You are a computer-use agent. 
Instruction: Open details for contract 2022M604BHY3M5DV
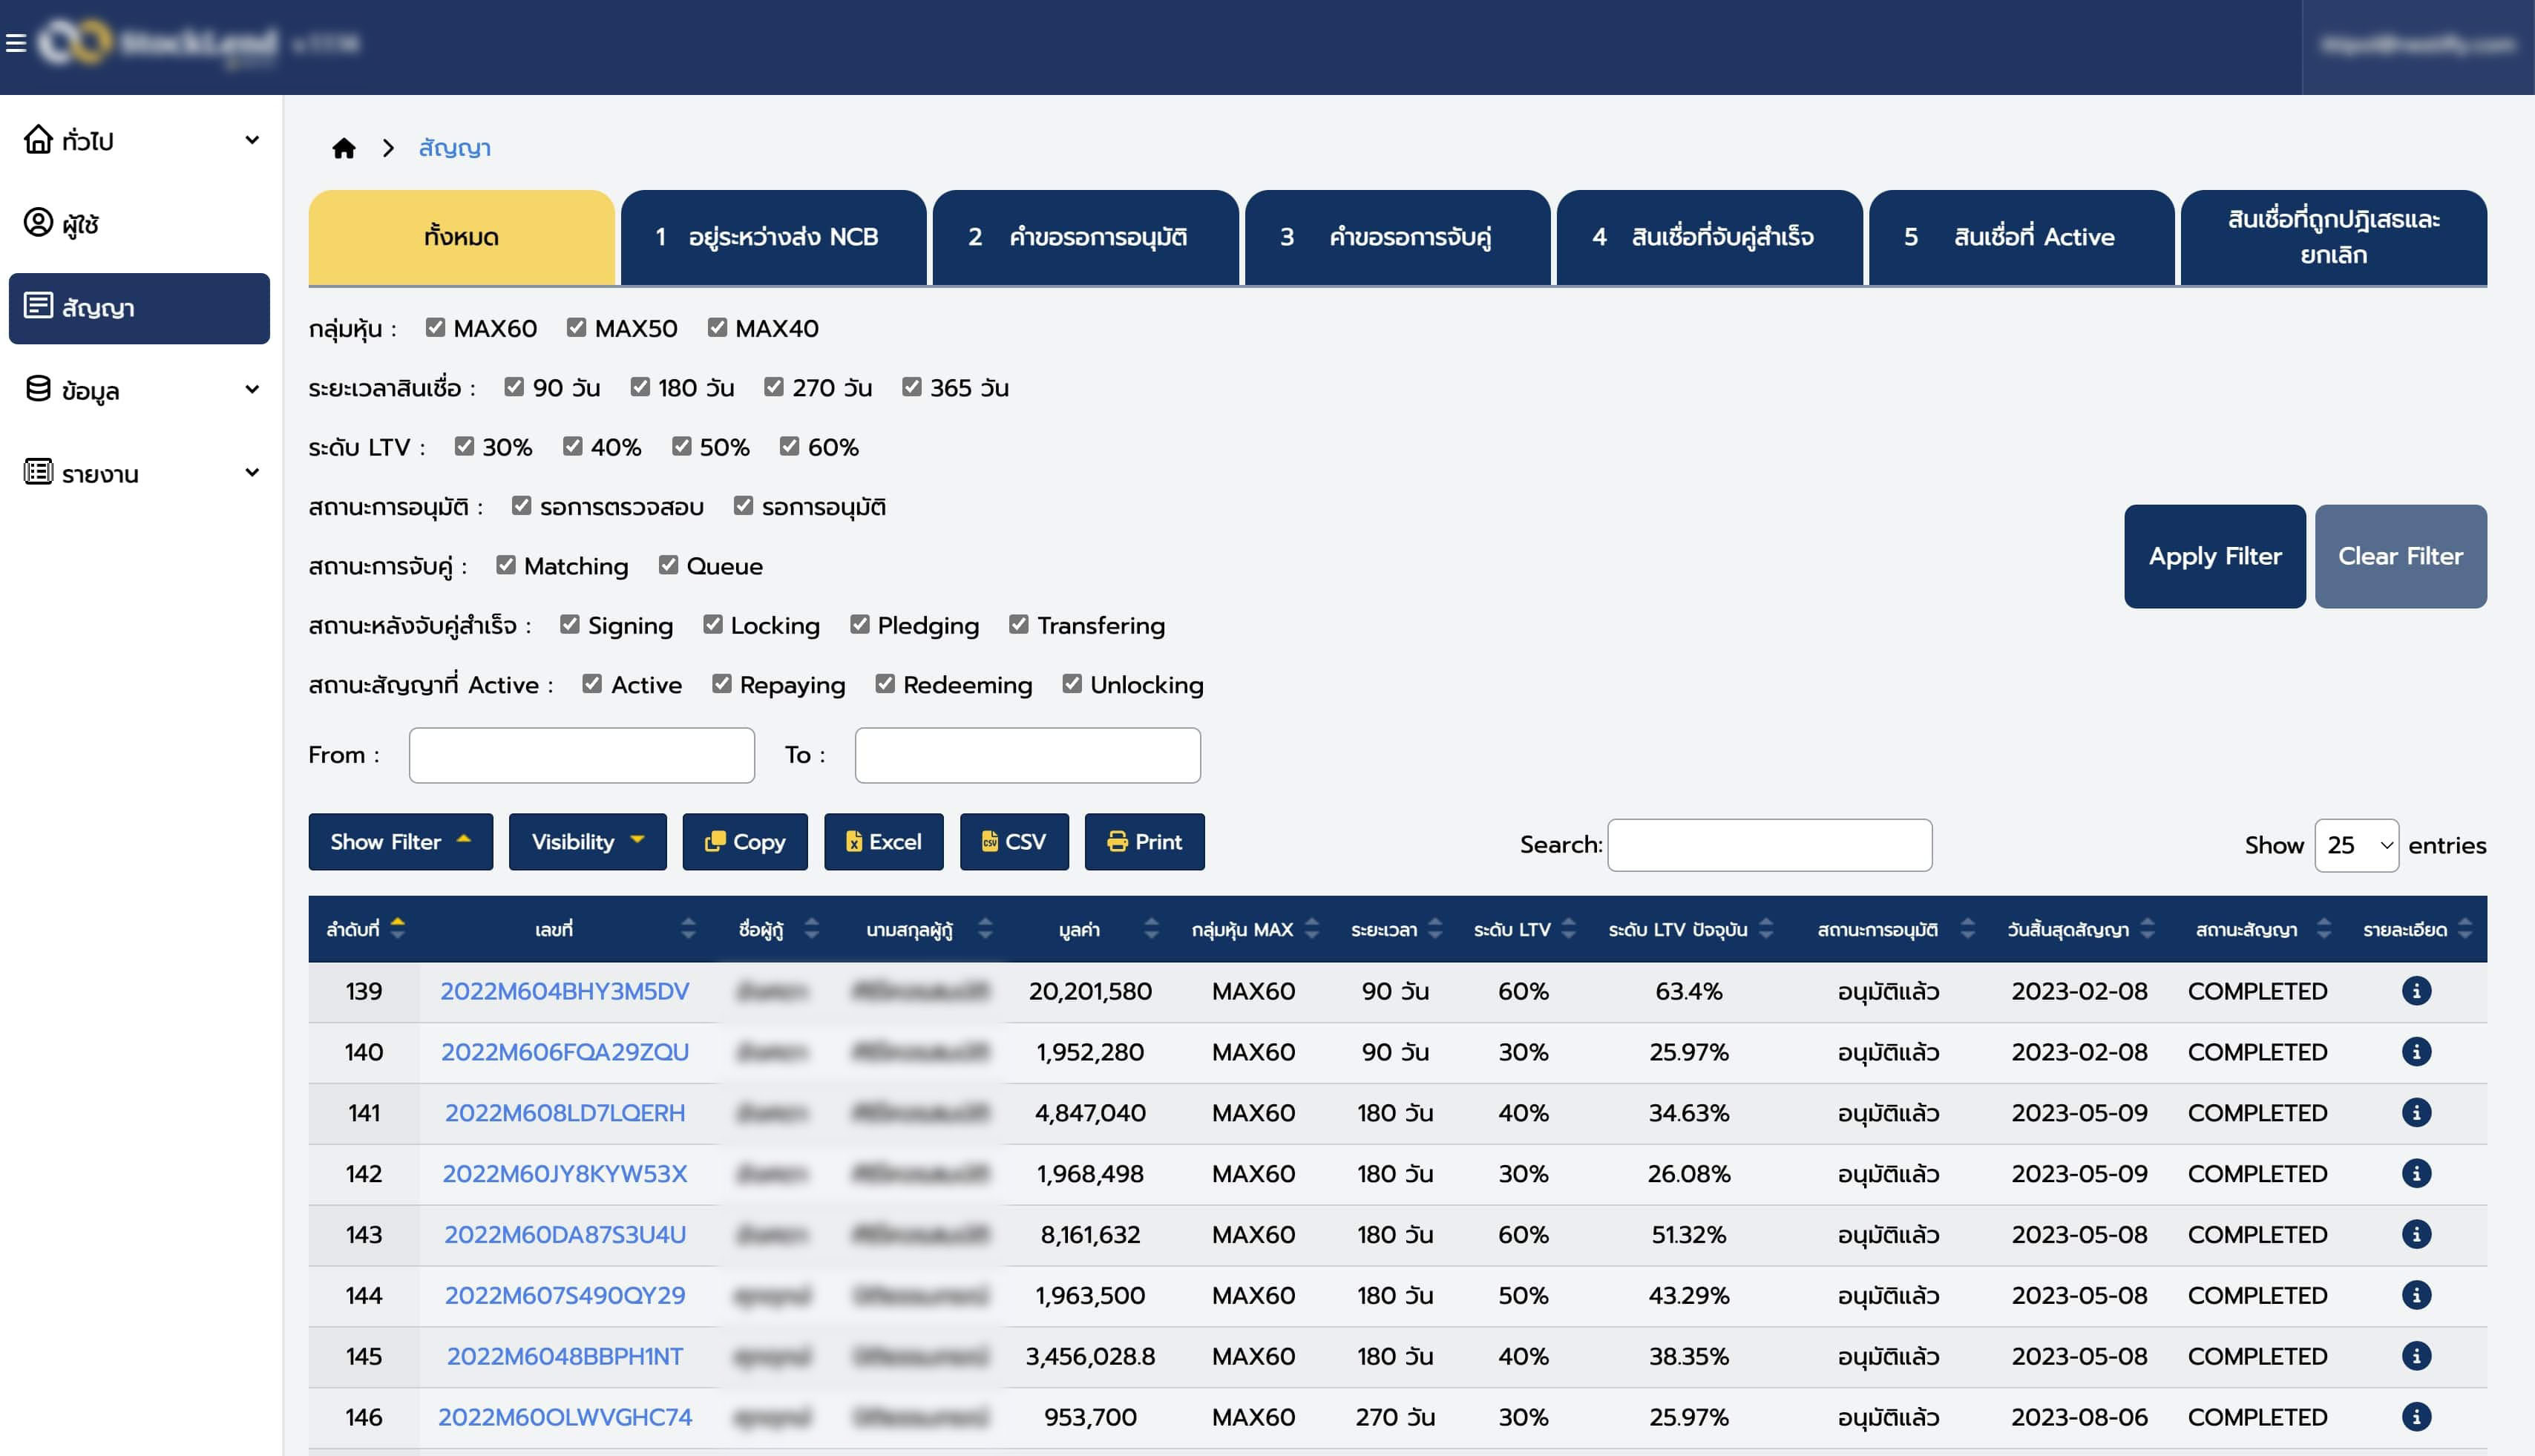click(2416, 991)
